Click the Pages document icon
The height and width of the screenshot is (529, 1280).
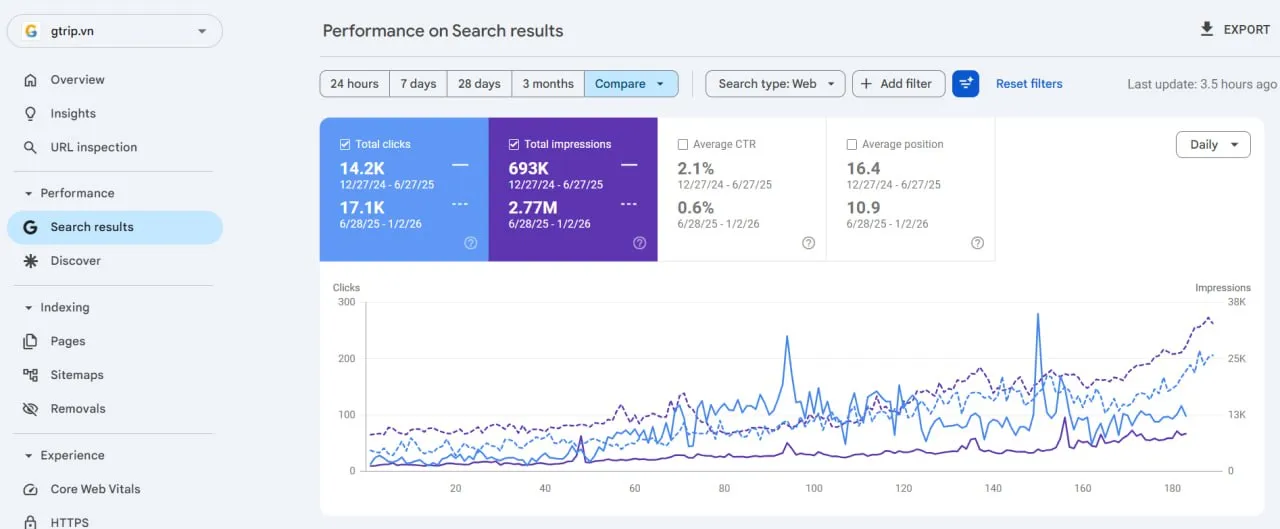coord(30,341)
